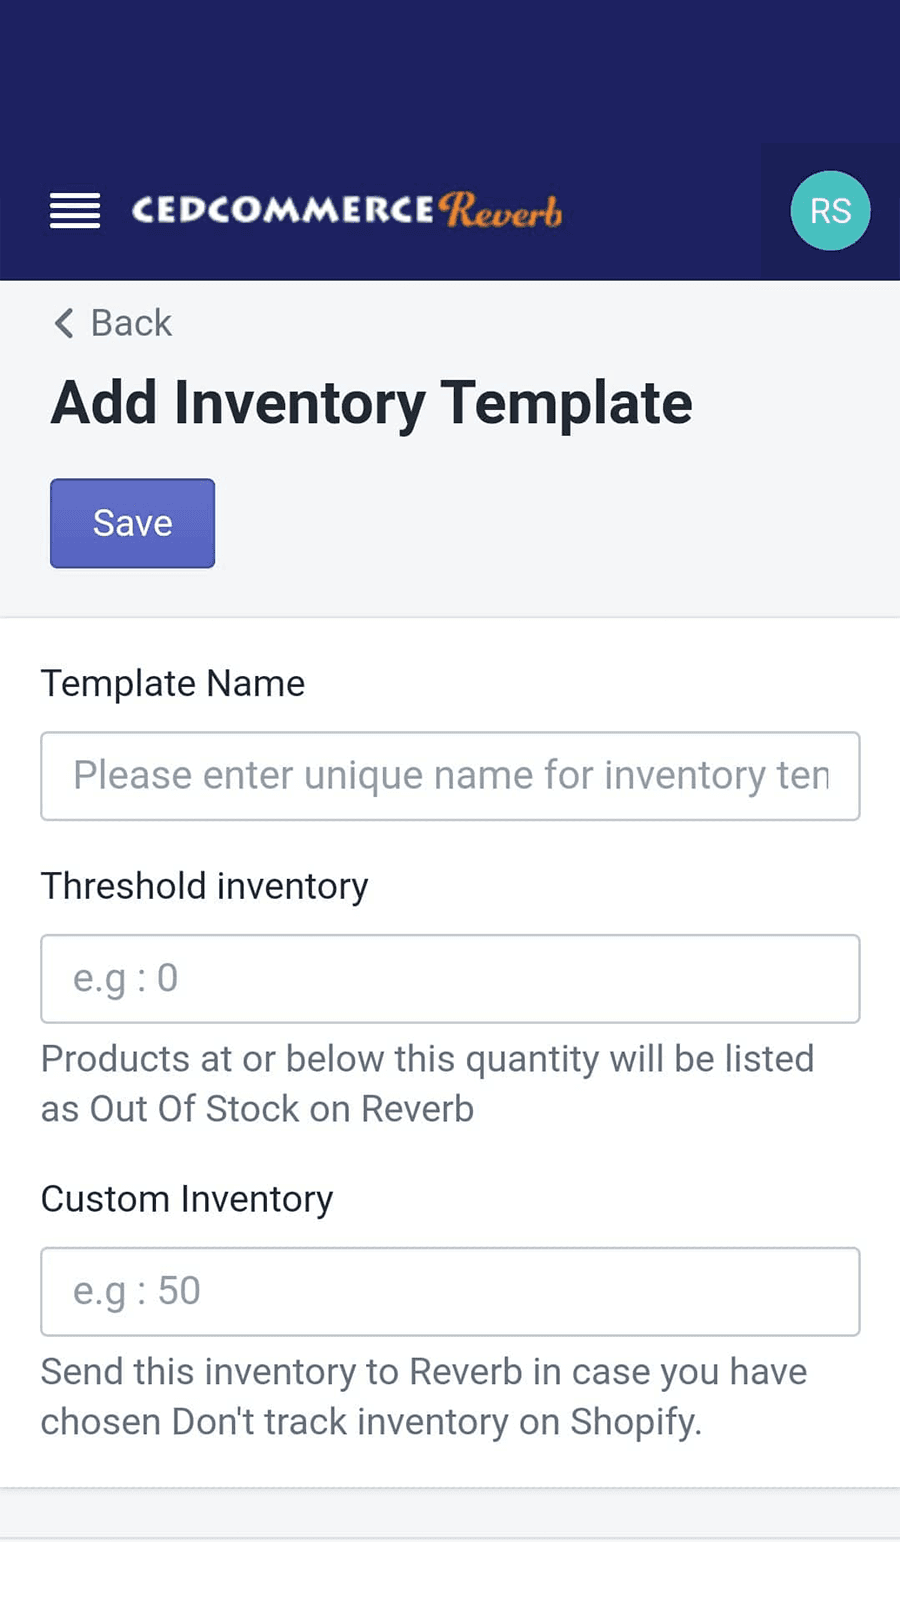Image resolution: width=900 pixels, height=1600 pixels.
Task: Click the 'e.g : 50' placeholder text
Action: click(137, 1291)
